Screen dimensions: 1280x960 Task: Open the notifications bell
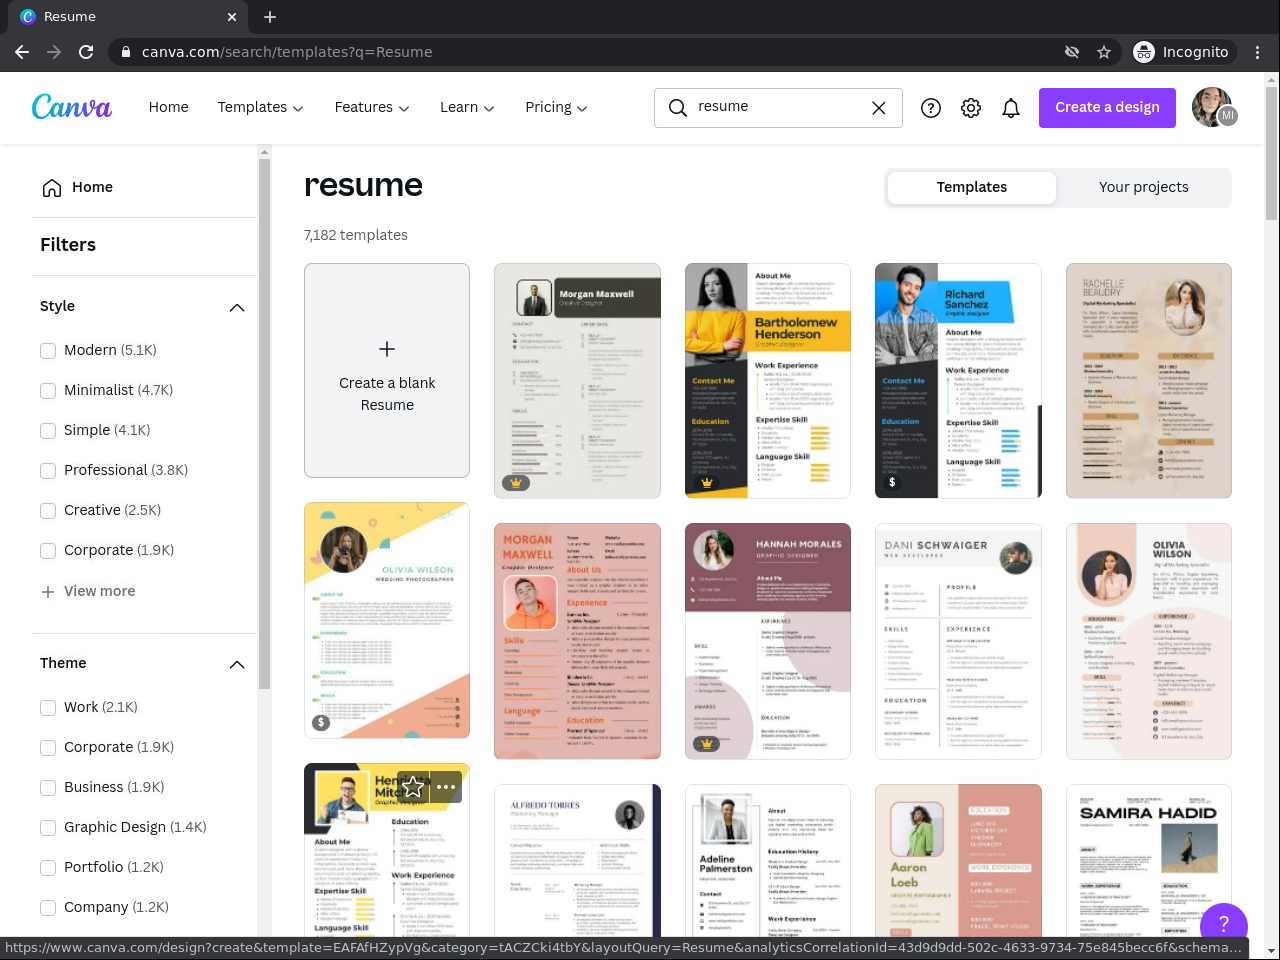pos(1011,108)
